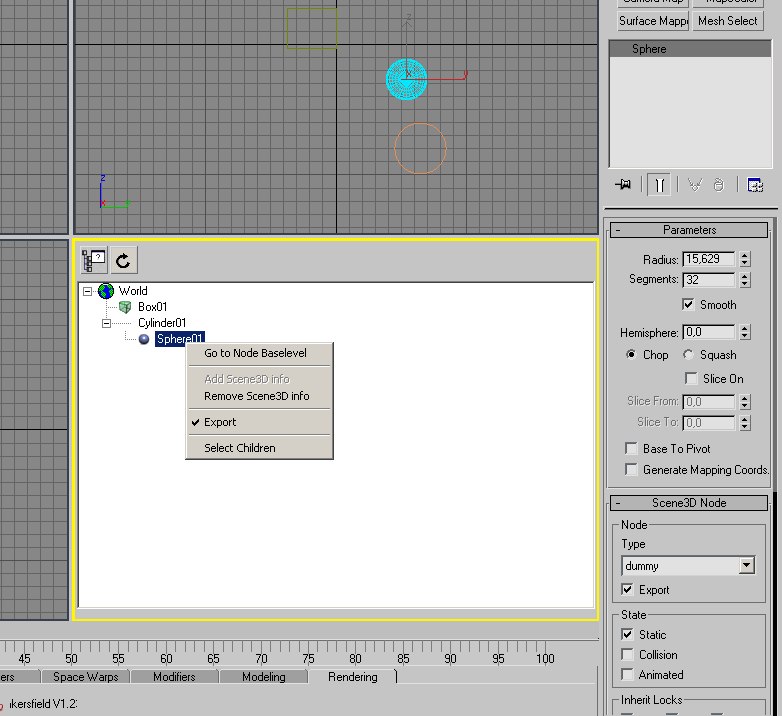Click the Radius value input field
This screenshot has width=782, height=716.
click(708, 259)
